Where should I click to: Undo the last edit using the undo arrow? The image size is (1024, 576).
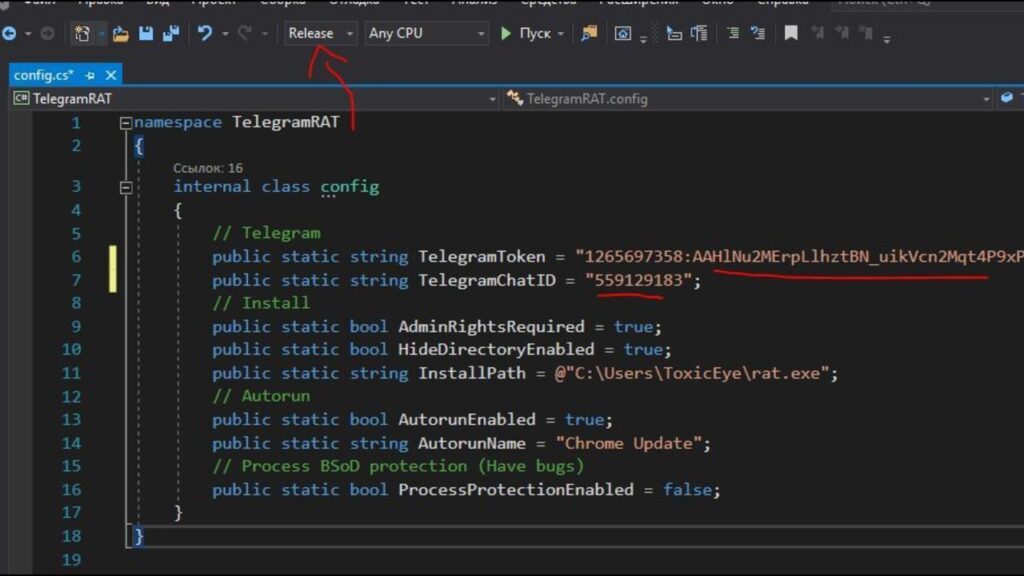204,33
